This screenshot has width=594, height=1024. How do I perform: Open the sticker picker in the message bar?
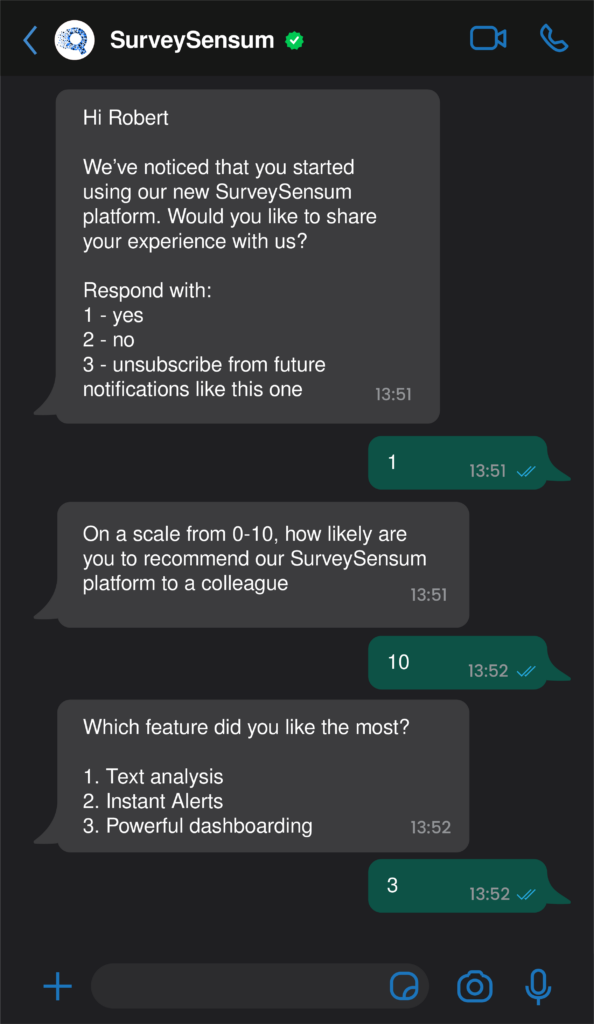coord(404,986)
